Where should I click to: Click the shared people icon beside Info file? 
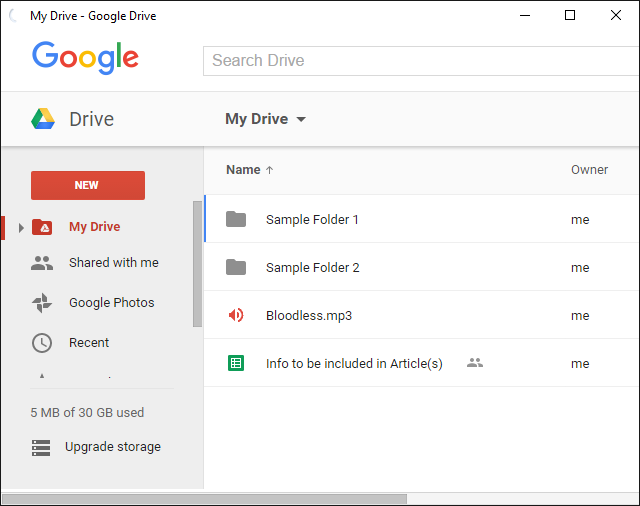(x=475, y=362)
